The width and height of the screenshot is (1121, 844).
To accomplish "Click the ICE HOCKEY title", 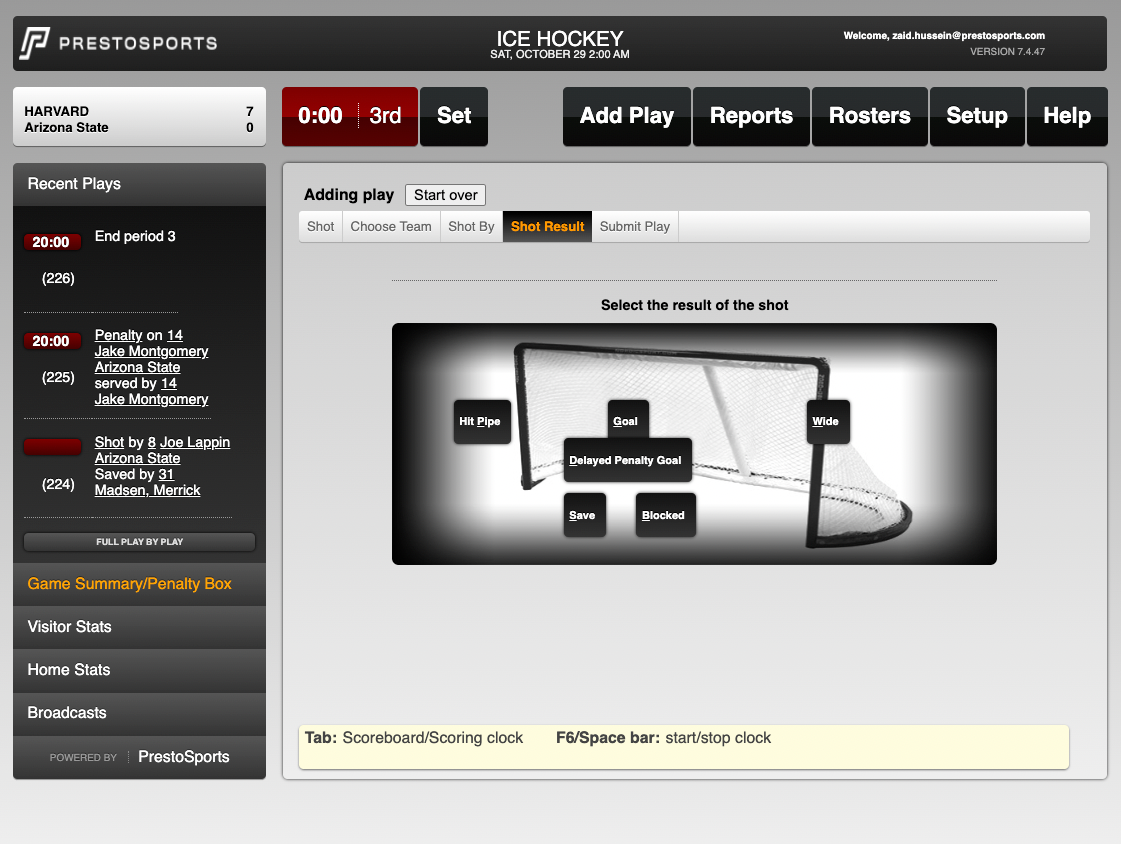I will [560, 38].
